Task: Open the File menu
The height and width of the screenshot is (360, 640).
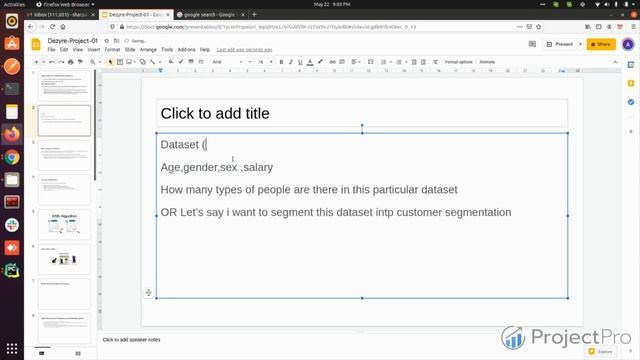Action: 51,50
